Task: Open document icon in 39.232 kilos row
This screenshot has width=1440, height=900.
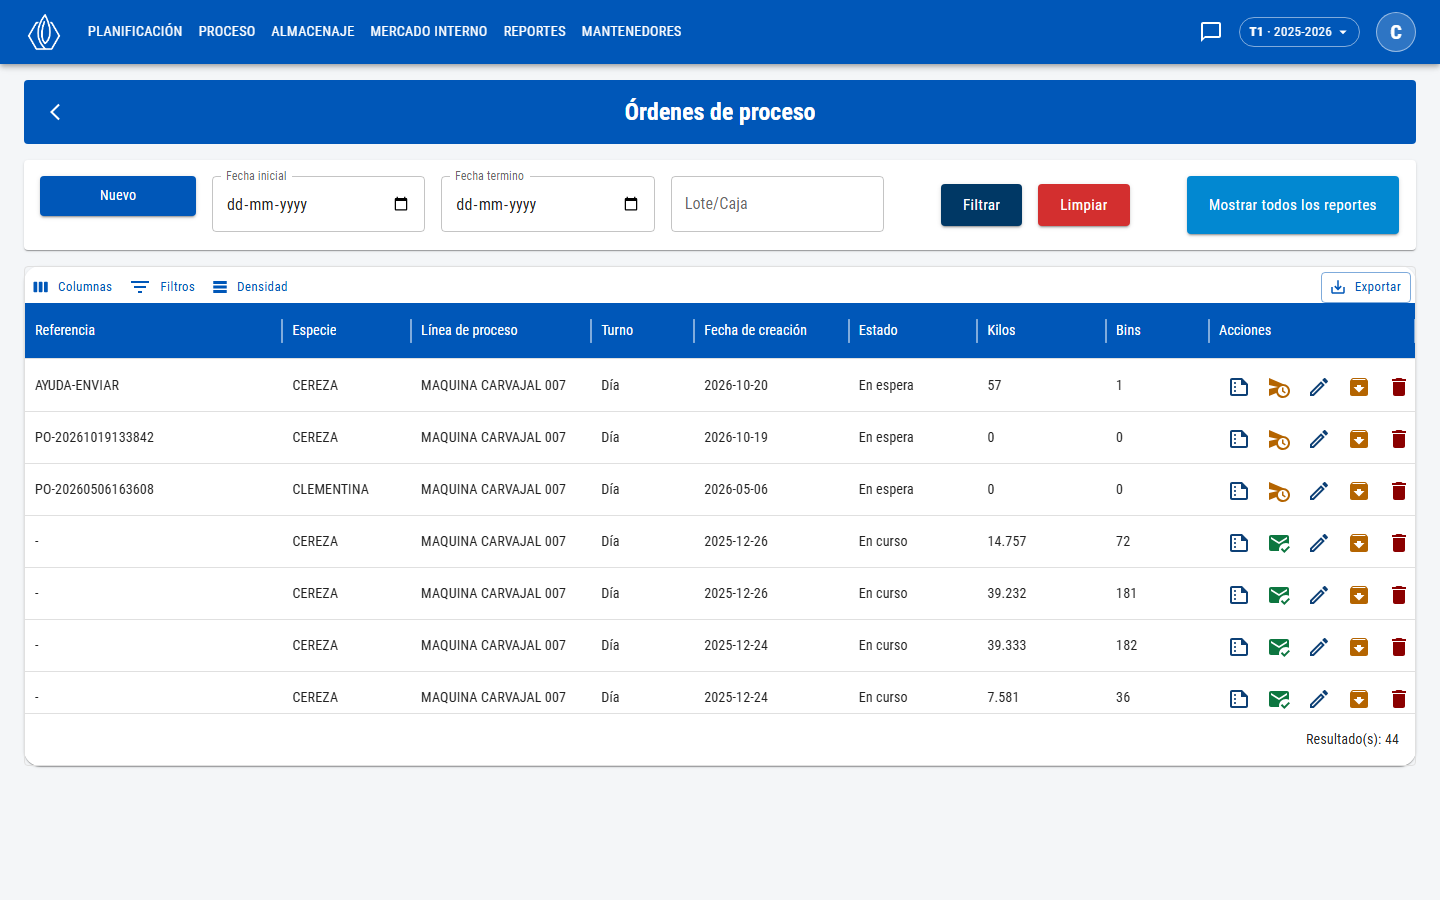Action: pyautogui.click(x=1239, y=595)
